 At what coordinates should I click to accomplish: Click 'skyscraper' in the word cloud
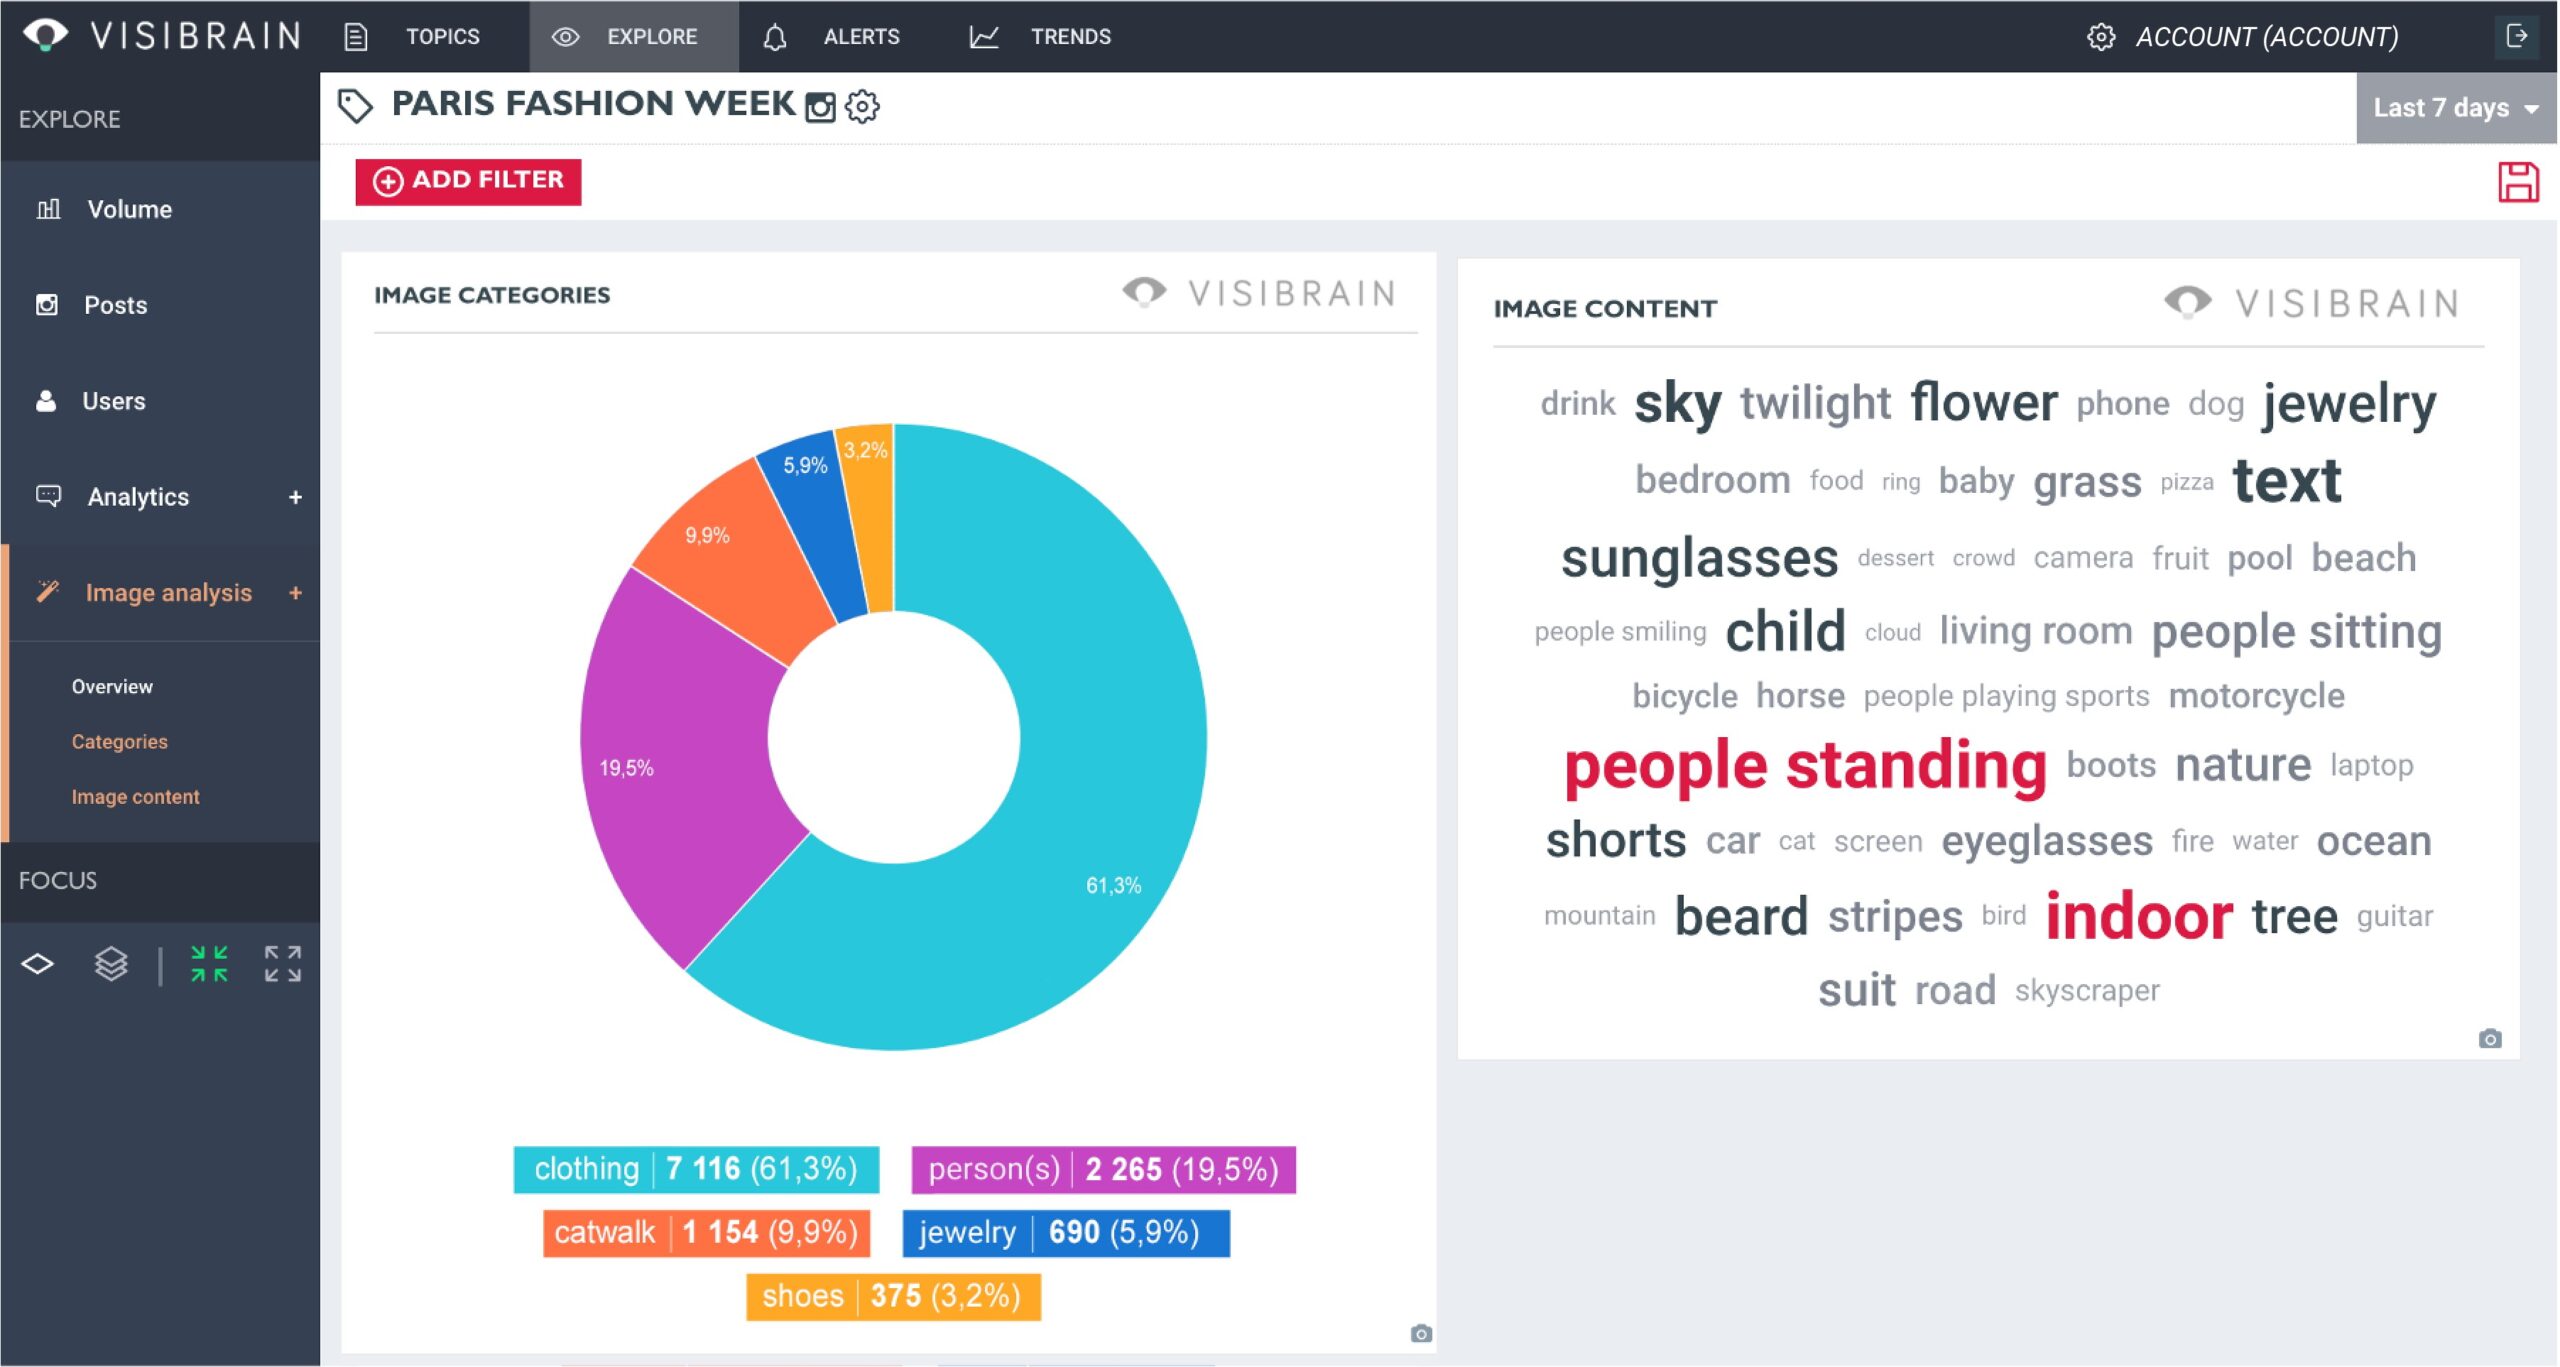pyautogui.click(x=2087, y=990)
